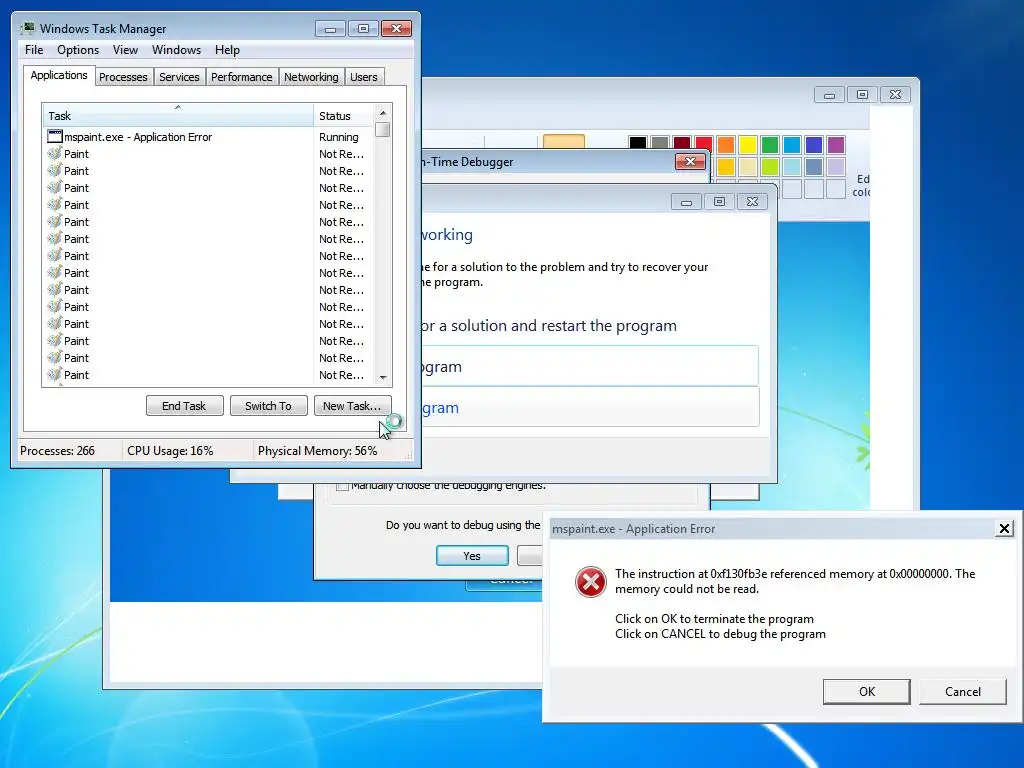
Task: Pick the dark red swatch in Paint
Action: click(682, 144)
